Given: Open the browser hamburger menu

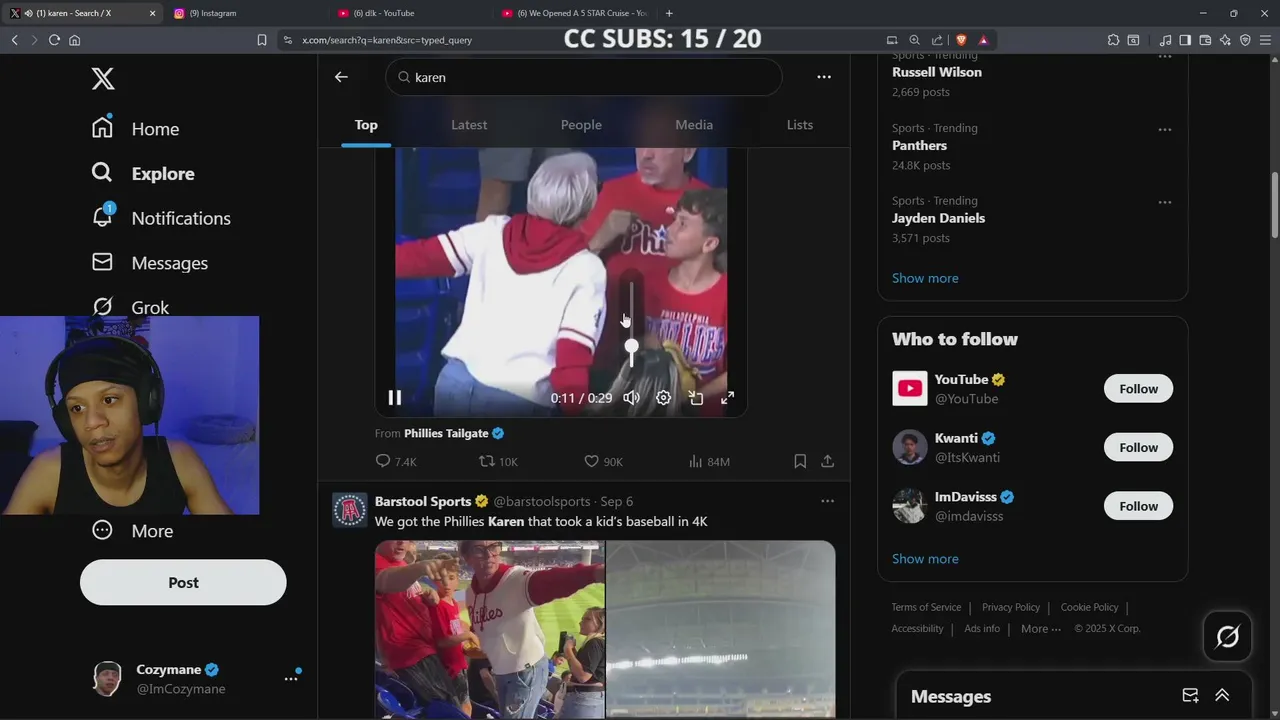Looking at the screenshot, I should pyautogui.click(x=1265, y=40).
